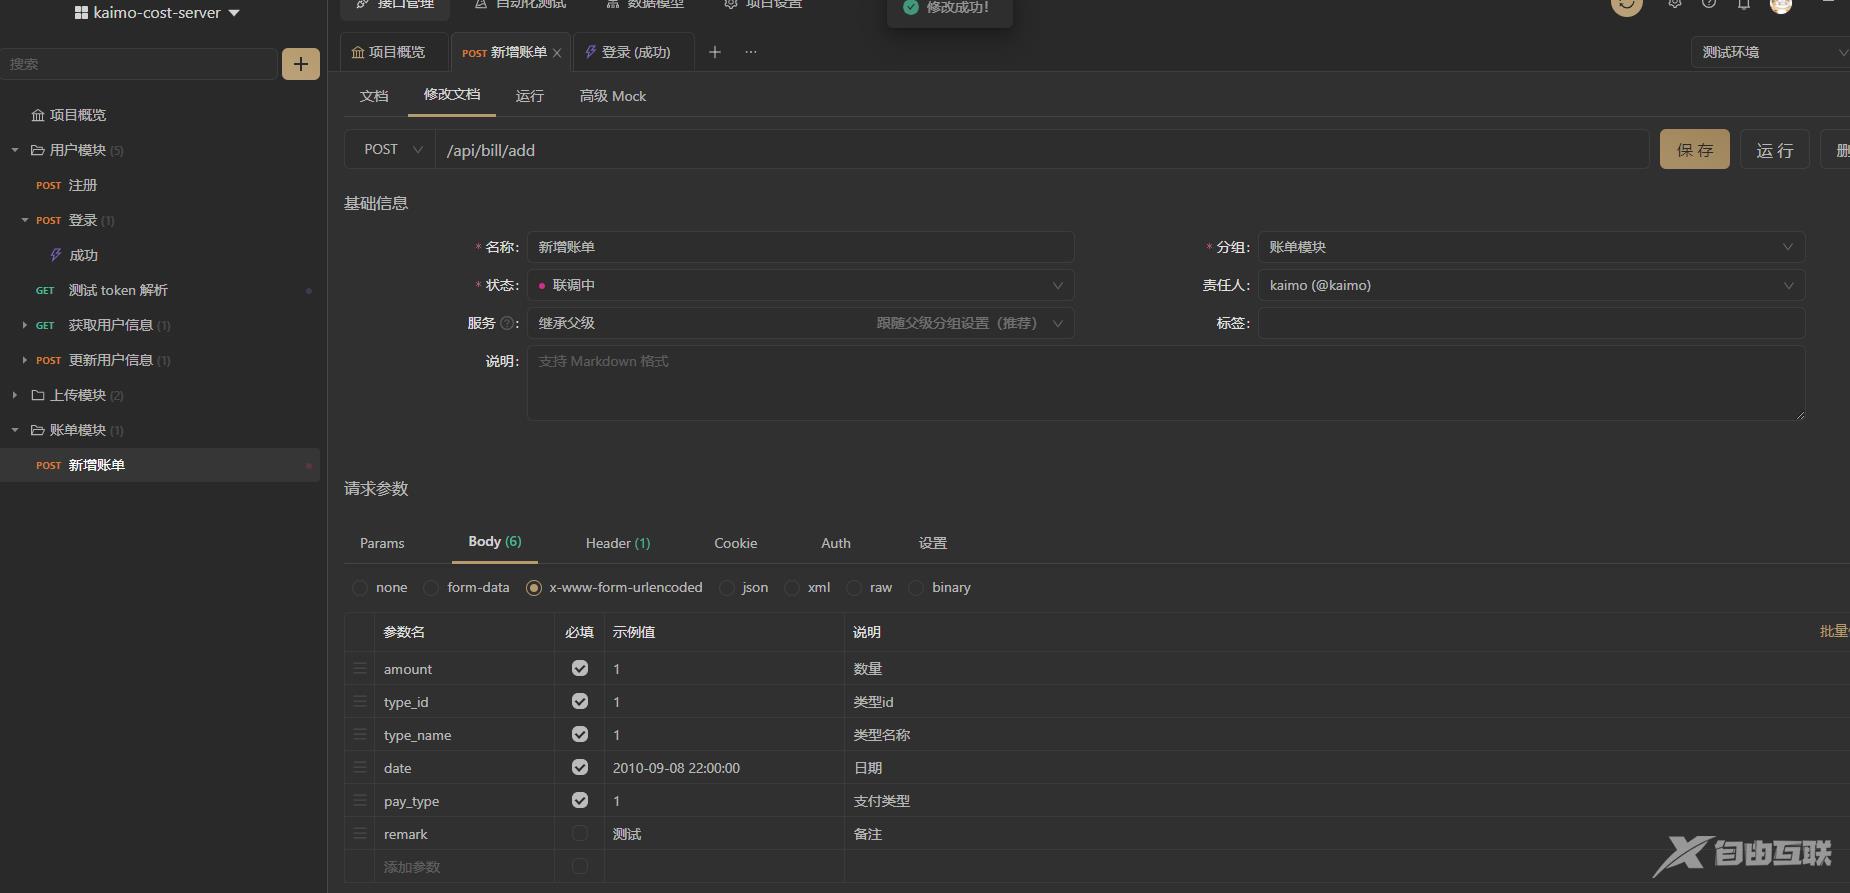Open a new tab with the plus icon
Viewport: 1850px width, 893px height.
(x=714, y=52)
